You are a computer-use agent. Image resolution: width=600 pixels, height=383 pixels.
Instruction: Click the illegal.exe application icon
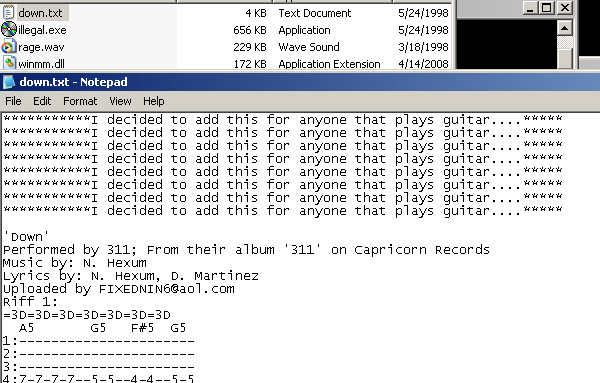[x=8, y=29]
